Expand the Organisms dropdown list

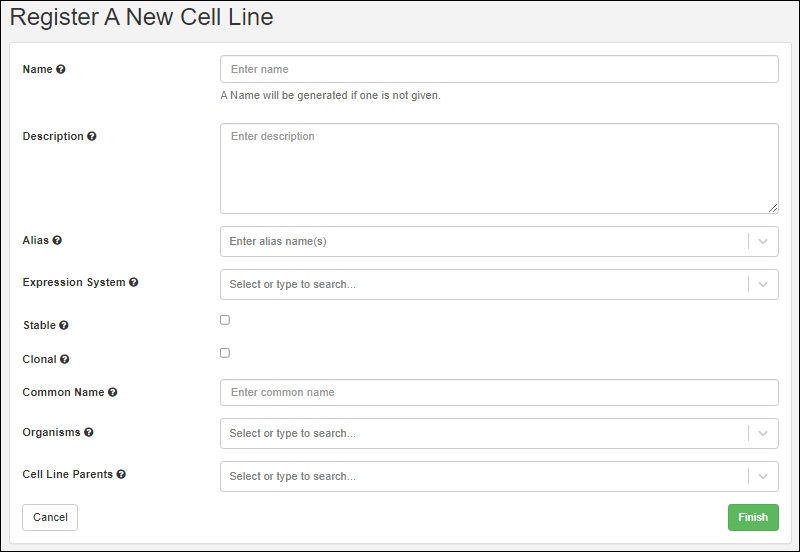click(763, 433)
